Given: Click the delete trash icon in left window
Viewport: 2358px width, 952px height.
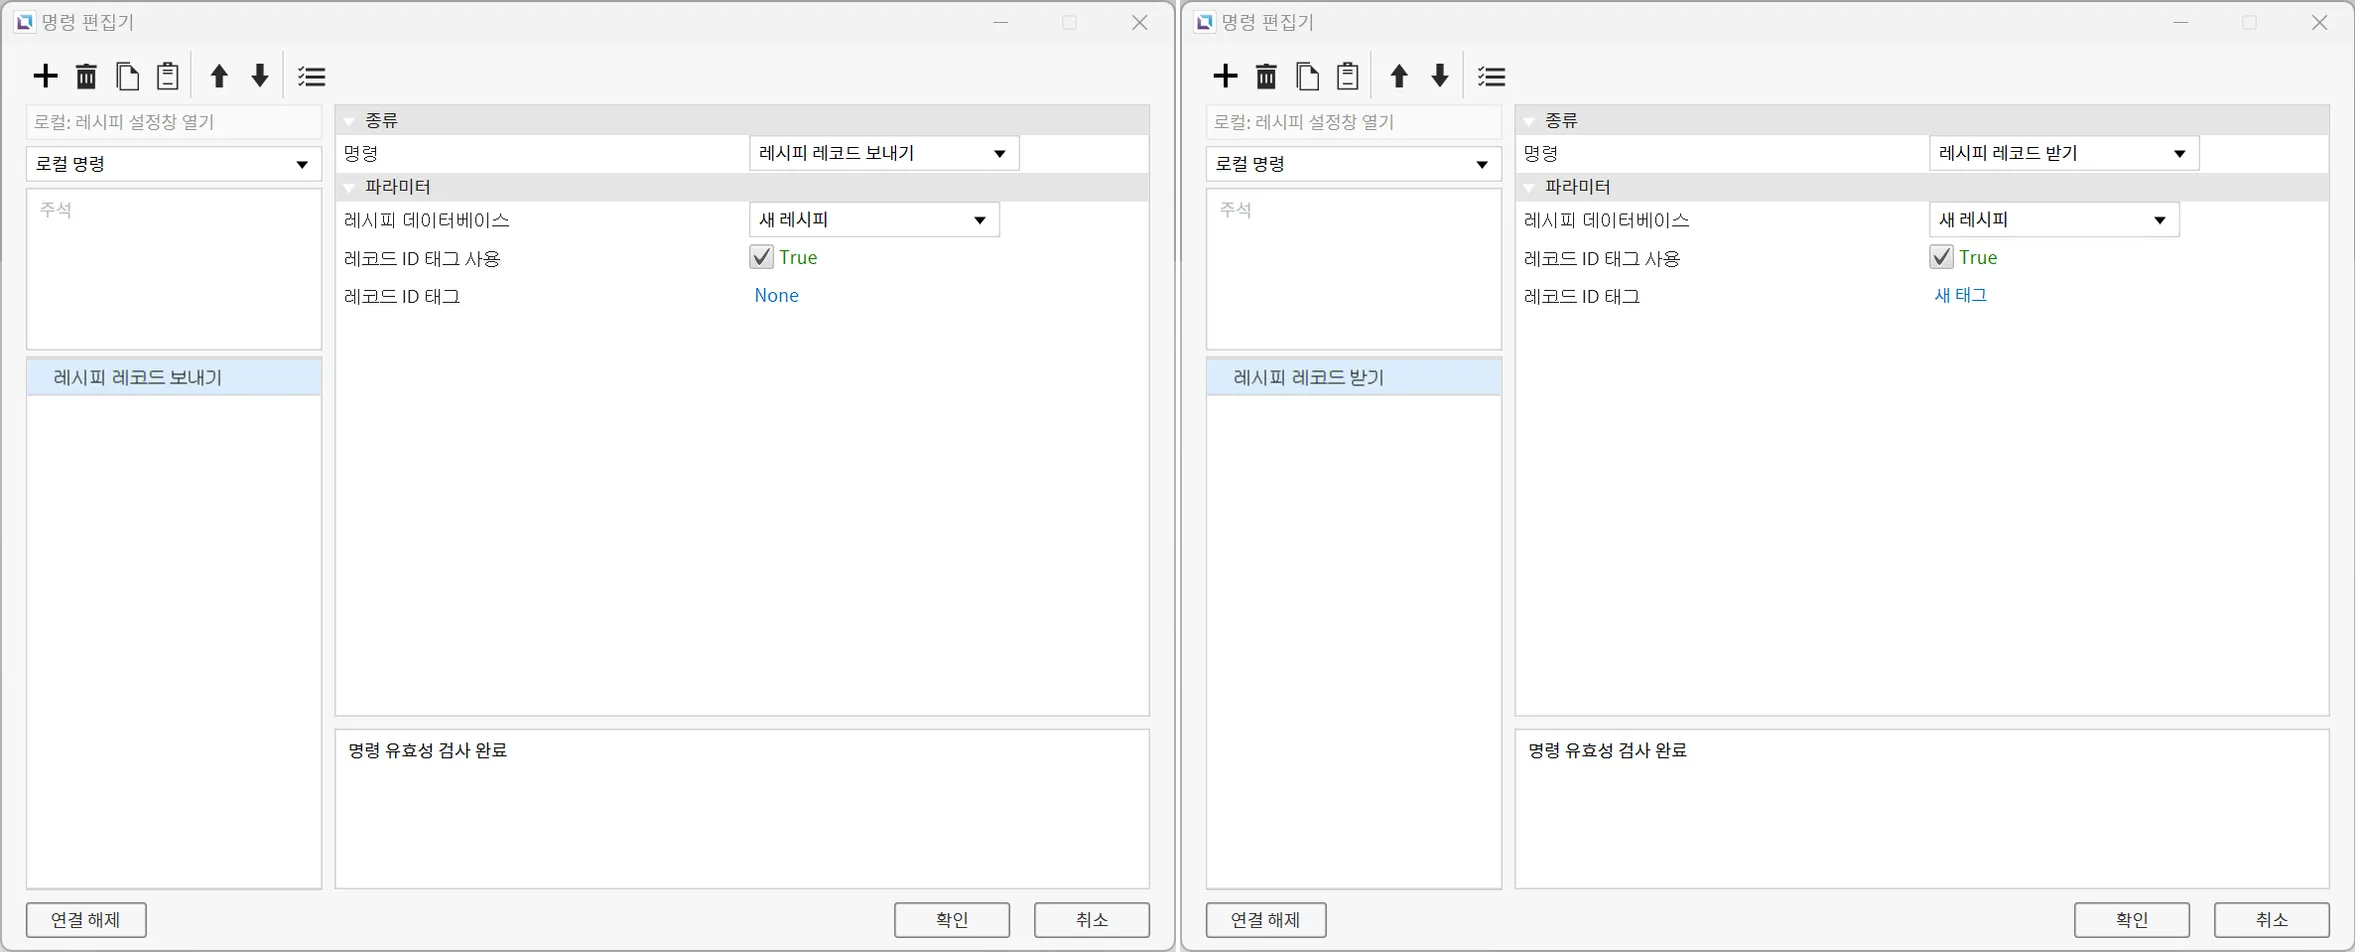Looking at the screenshot, I should pos(87,76).
